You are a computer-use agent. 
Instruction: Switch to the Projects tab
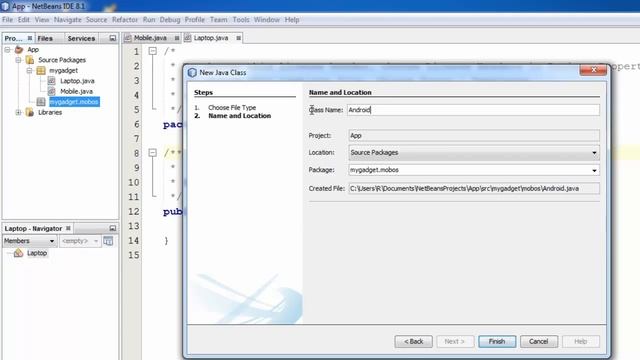tap(14, 38)
